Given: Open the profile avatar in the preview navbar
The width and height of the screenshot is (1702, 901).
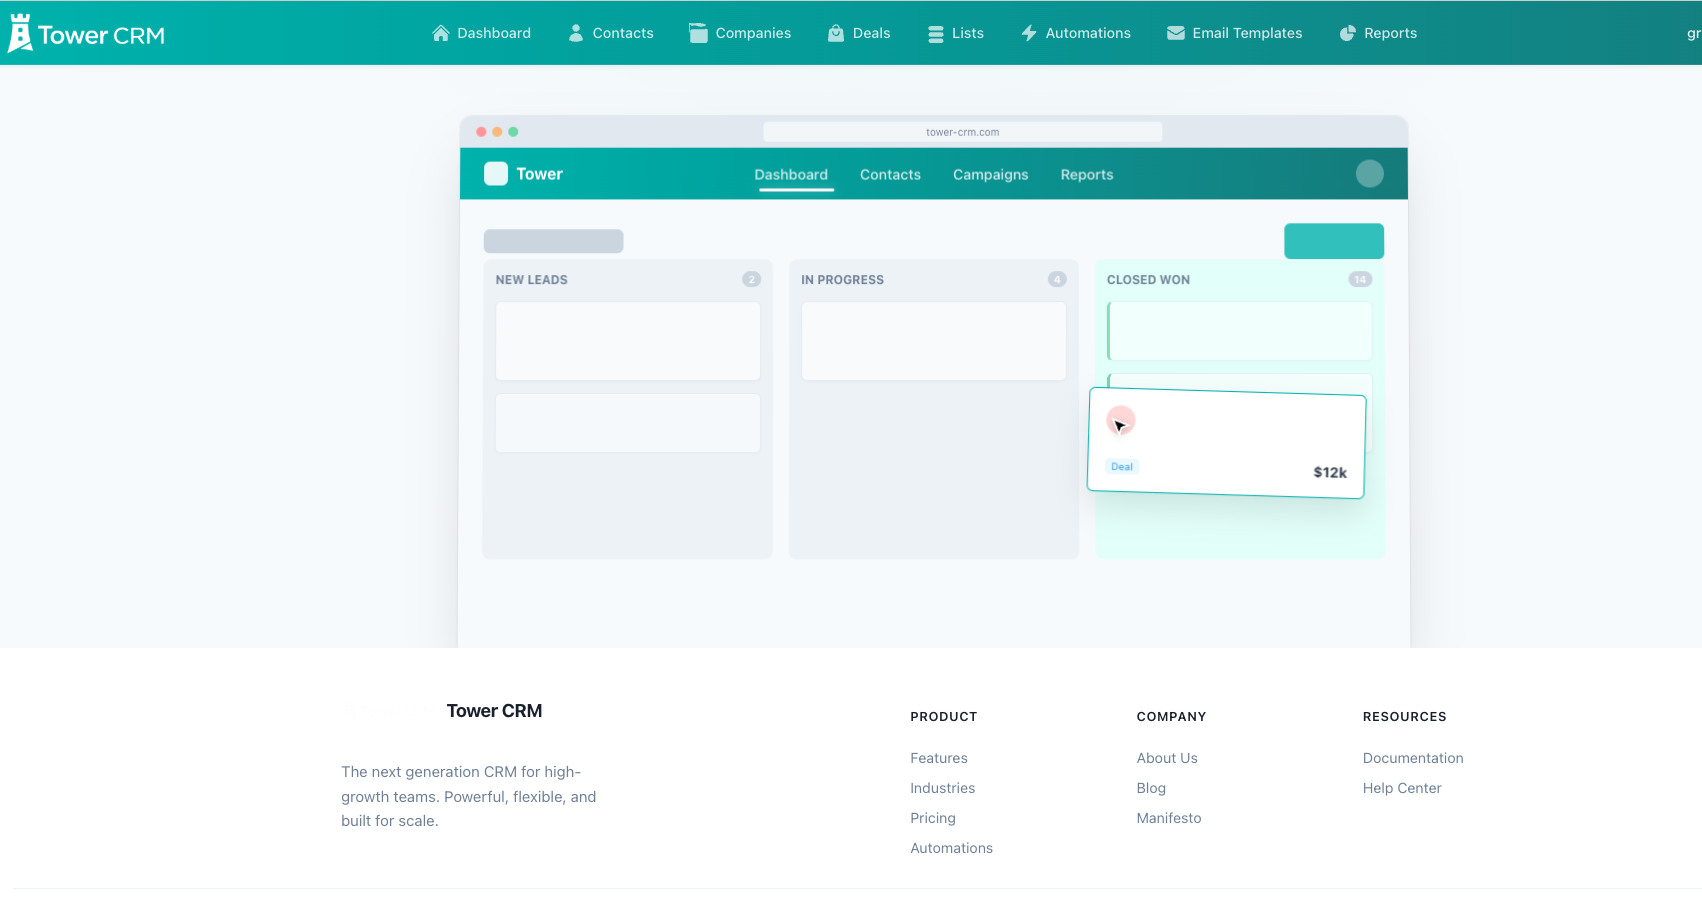Looking at the screenshot, I should coord(1370,173).
